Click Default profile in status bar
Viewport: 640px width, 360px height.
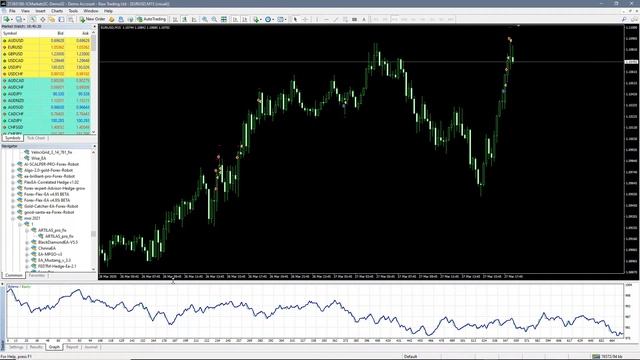pos(410,357)
